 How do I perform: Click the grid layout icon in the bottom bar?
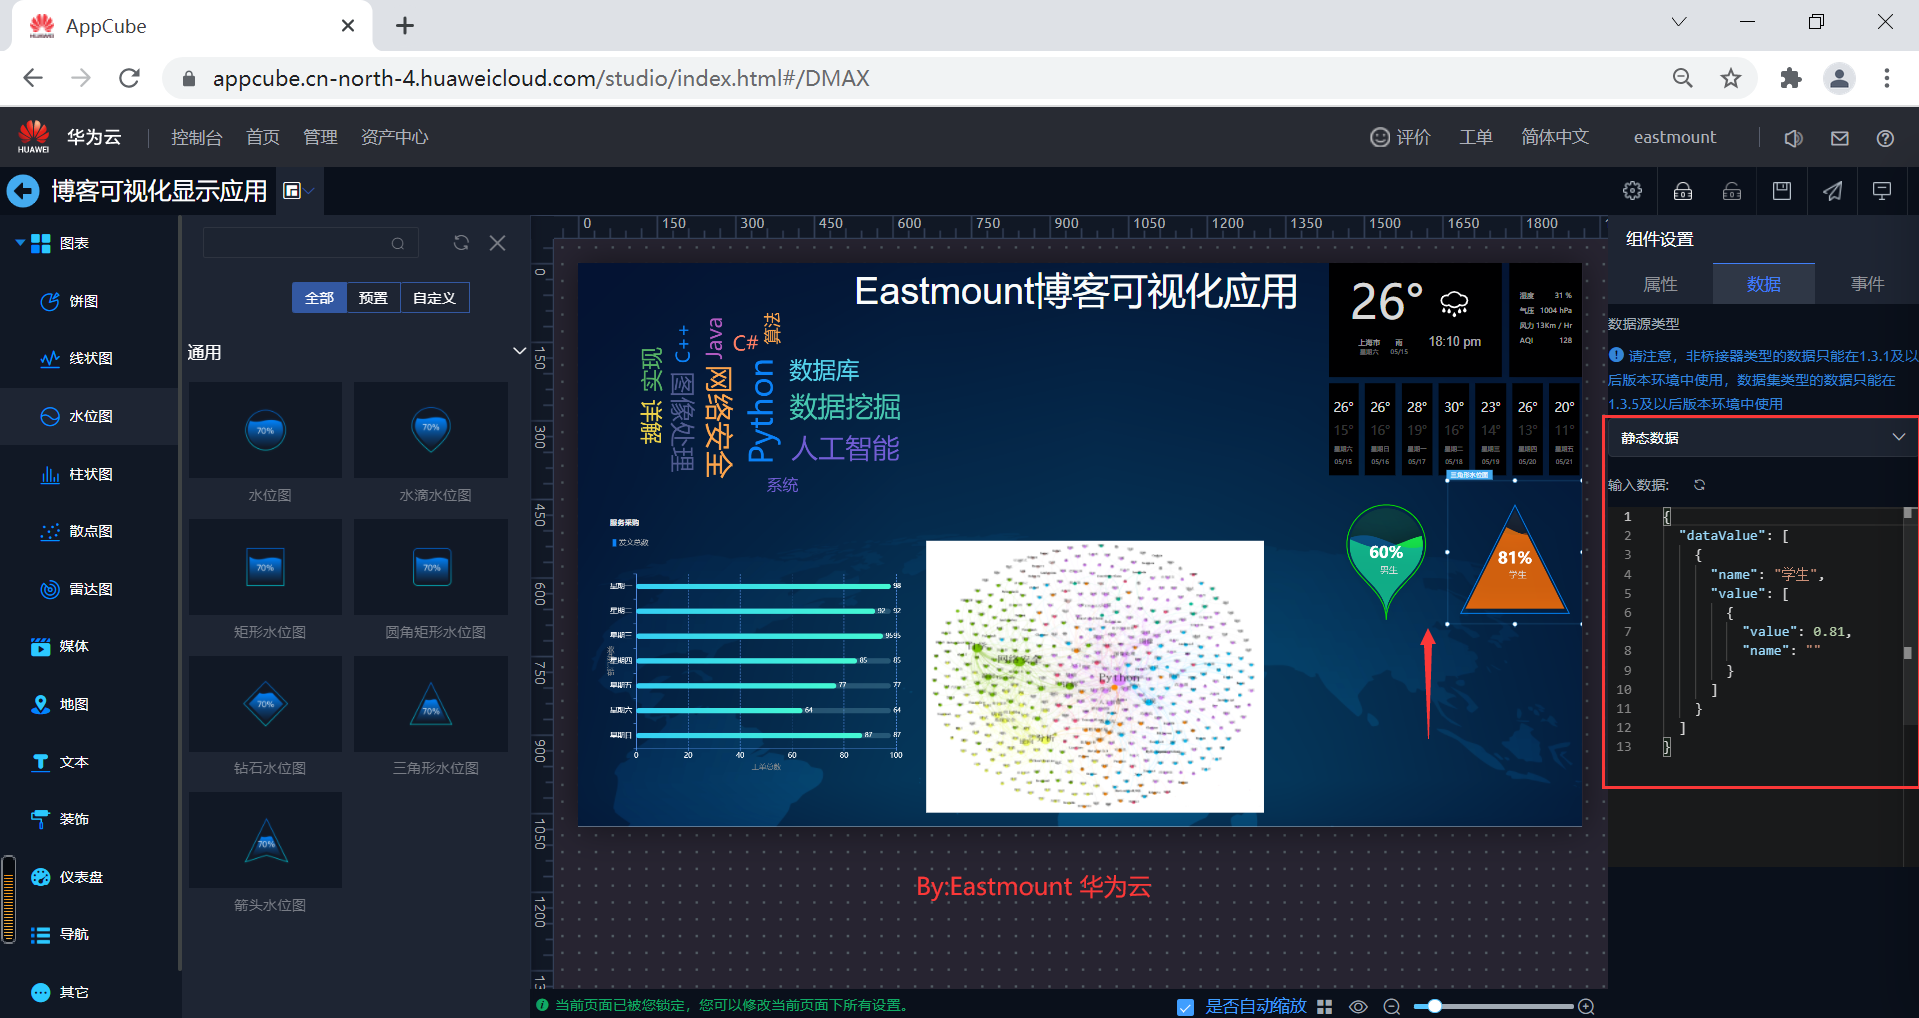coord(1325,1007)
